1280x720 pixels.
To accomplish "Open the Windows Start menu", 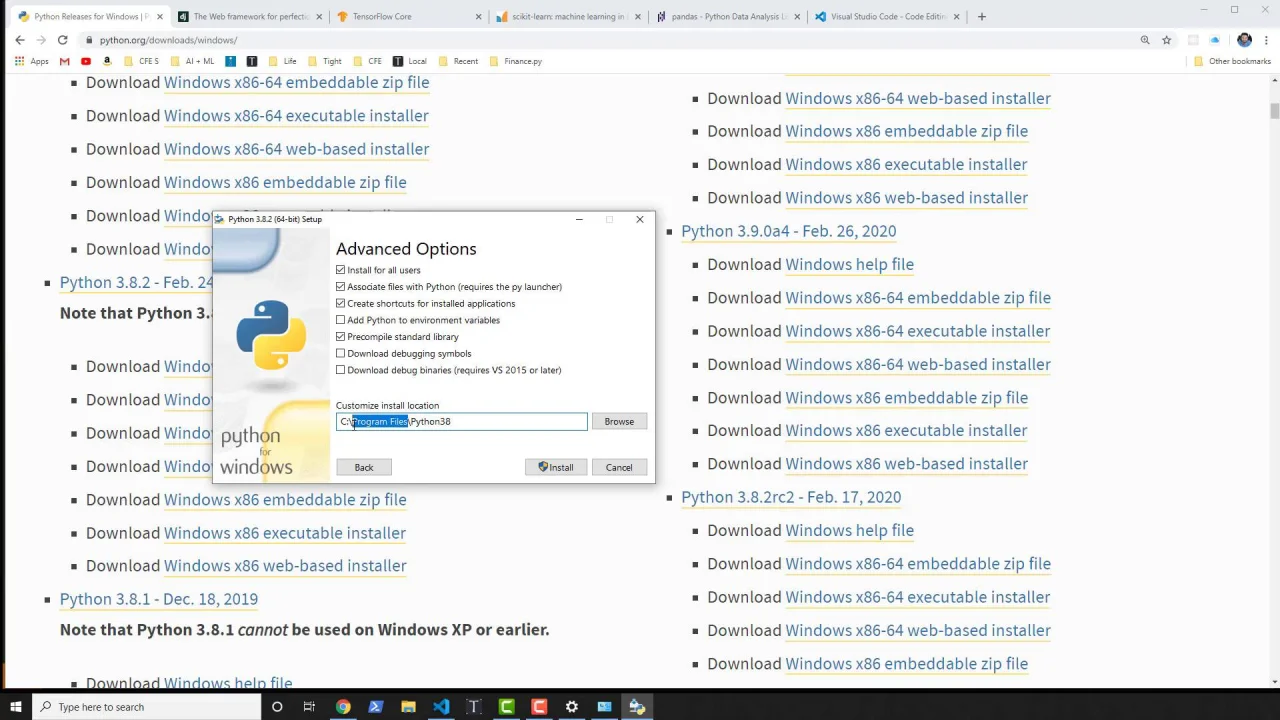I will click(16, 707).
